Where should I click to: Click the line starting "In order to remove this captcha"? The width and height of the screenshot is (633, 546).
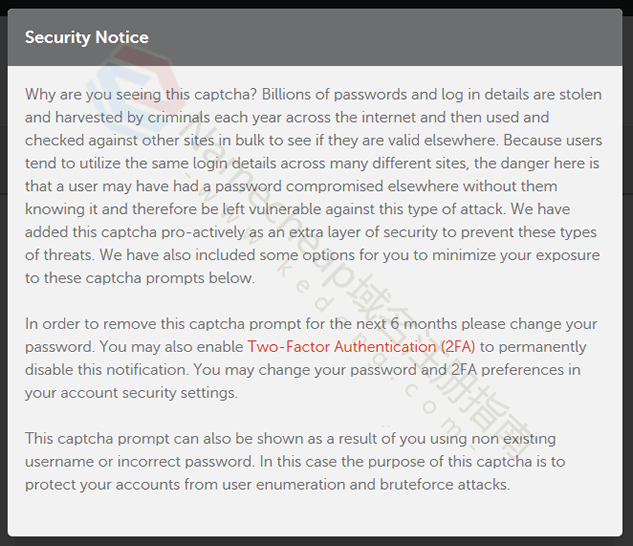[x=311, y=324]
